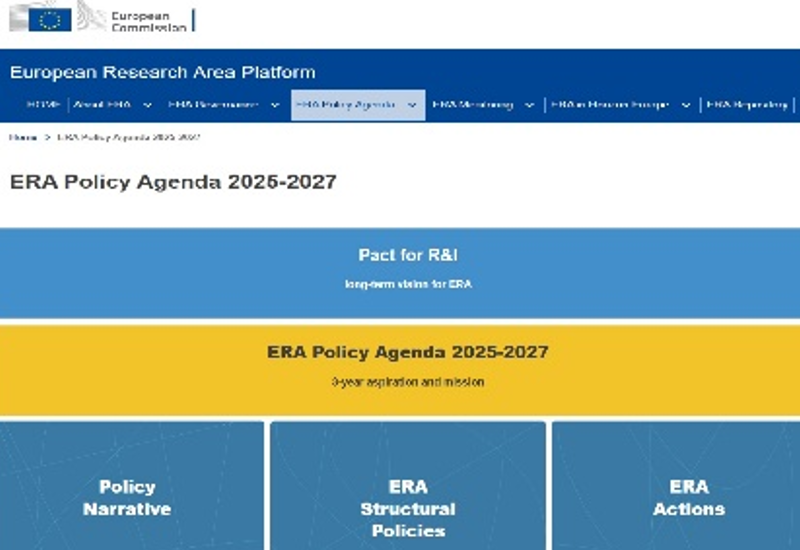Open the yellow ERA Policy Agenda 2025-2027 banner title

(408, 352)
